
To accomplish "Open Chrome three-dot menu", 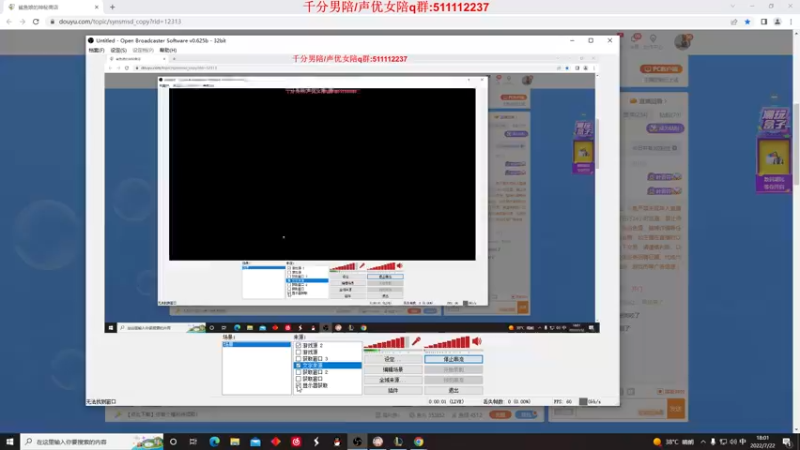I will (x=791, y=21).
